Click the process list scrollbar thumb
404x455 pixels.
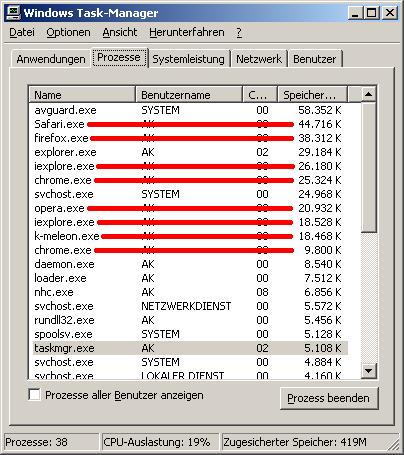point(369,167)
